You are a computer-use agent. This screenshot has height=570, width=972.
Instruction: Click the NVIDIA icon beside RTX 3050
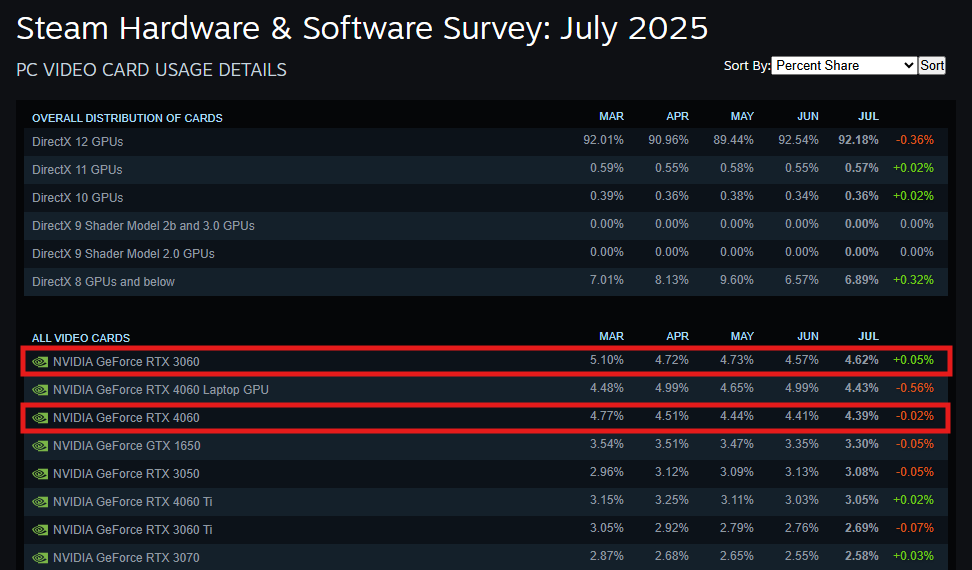(40, 474)
